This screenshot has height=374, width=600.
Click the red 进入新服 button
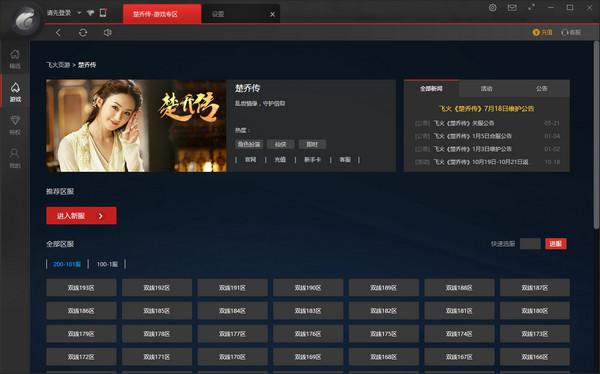[82, 216]
